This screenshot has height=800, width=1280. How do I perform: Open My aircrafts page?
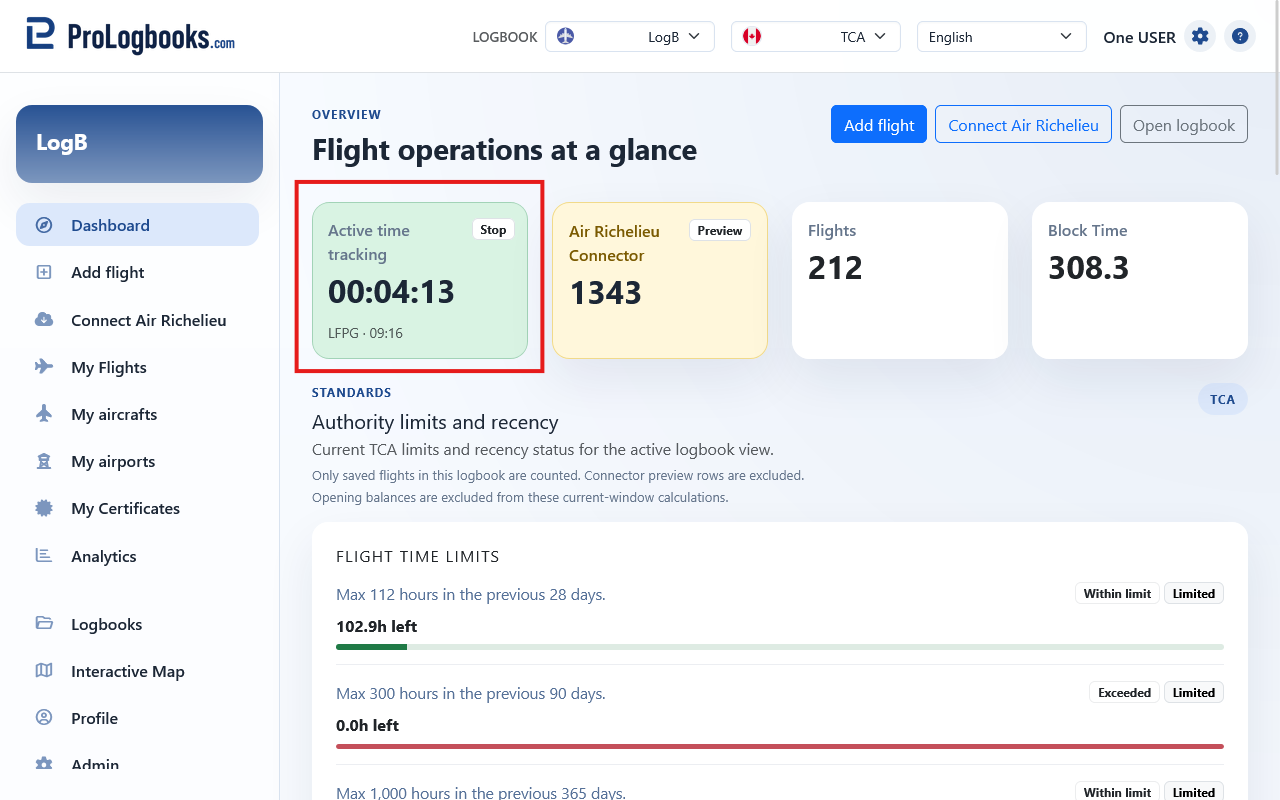coord(137,414)
